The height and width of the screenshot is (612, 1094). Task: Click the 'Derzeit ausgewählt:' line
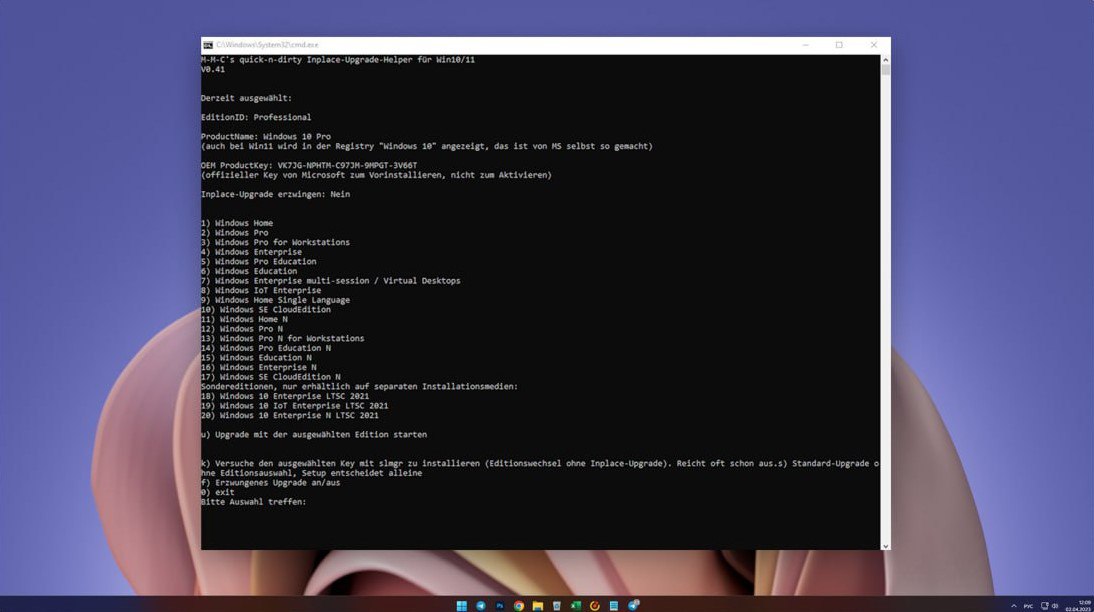coord(246,98)
